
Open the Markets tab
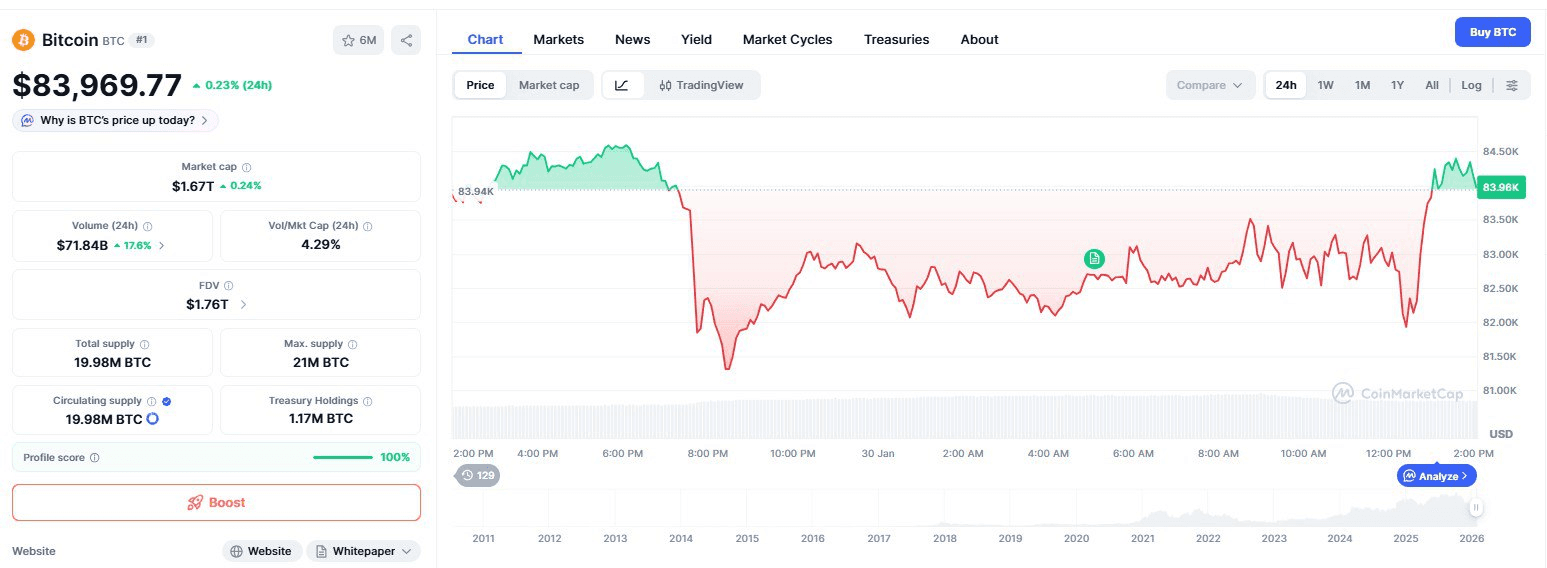click(x=558, y=39)
